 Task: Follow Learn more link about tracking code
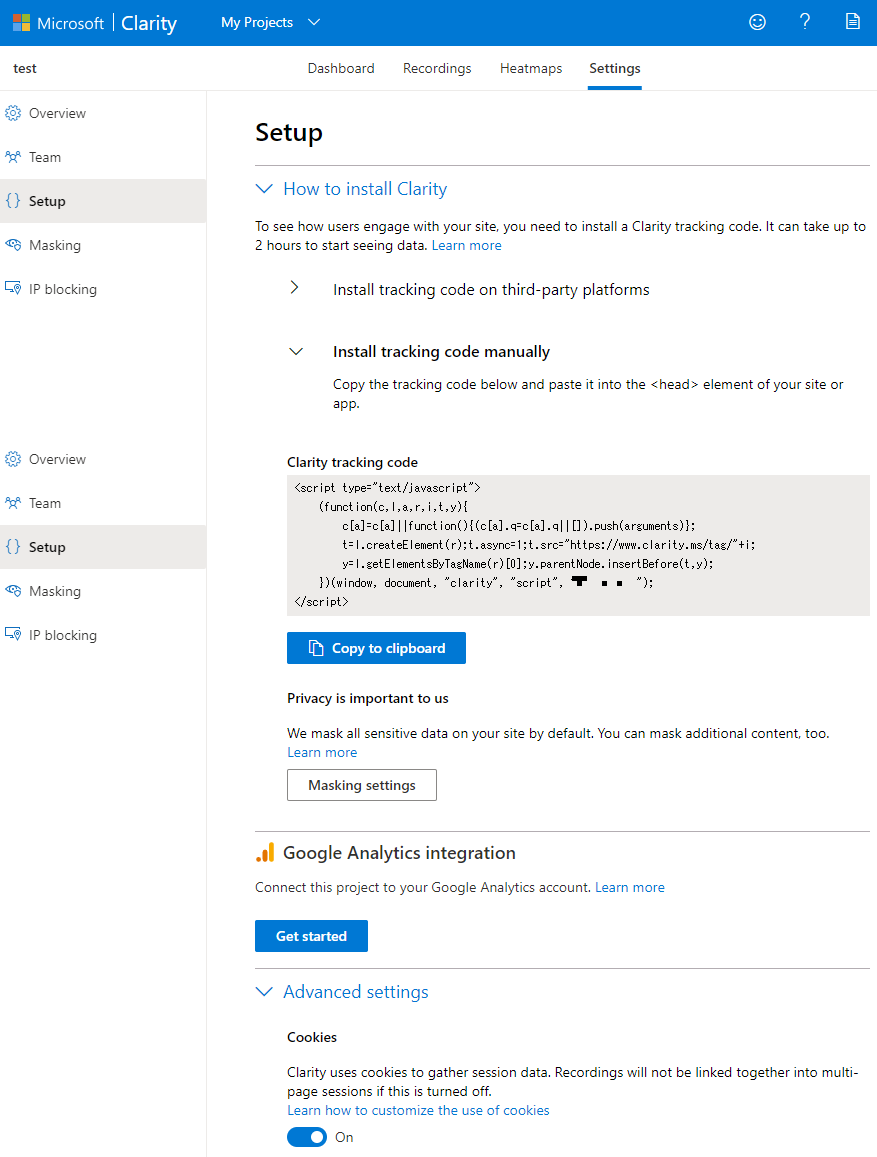click(466, 246)
